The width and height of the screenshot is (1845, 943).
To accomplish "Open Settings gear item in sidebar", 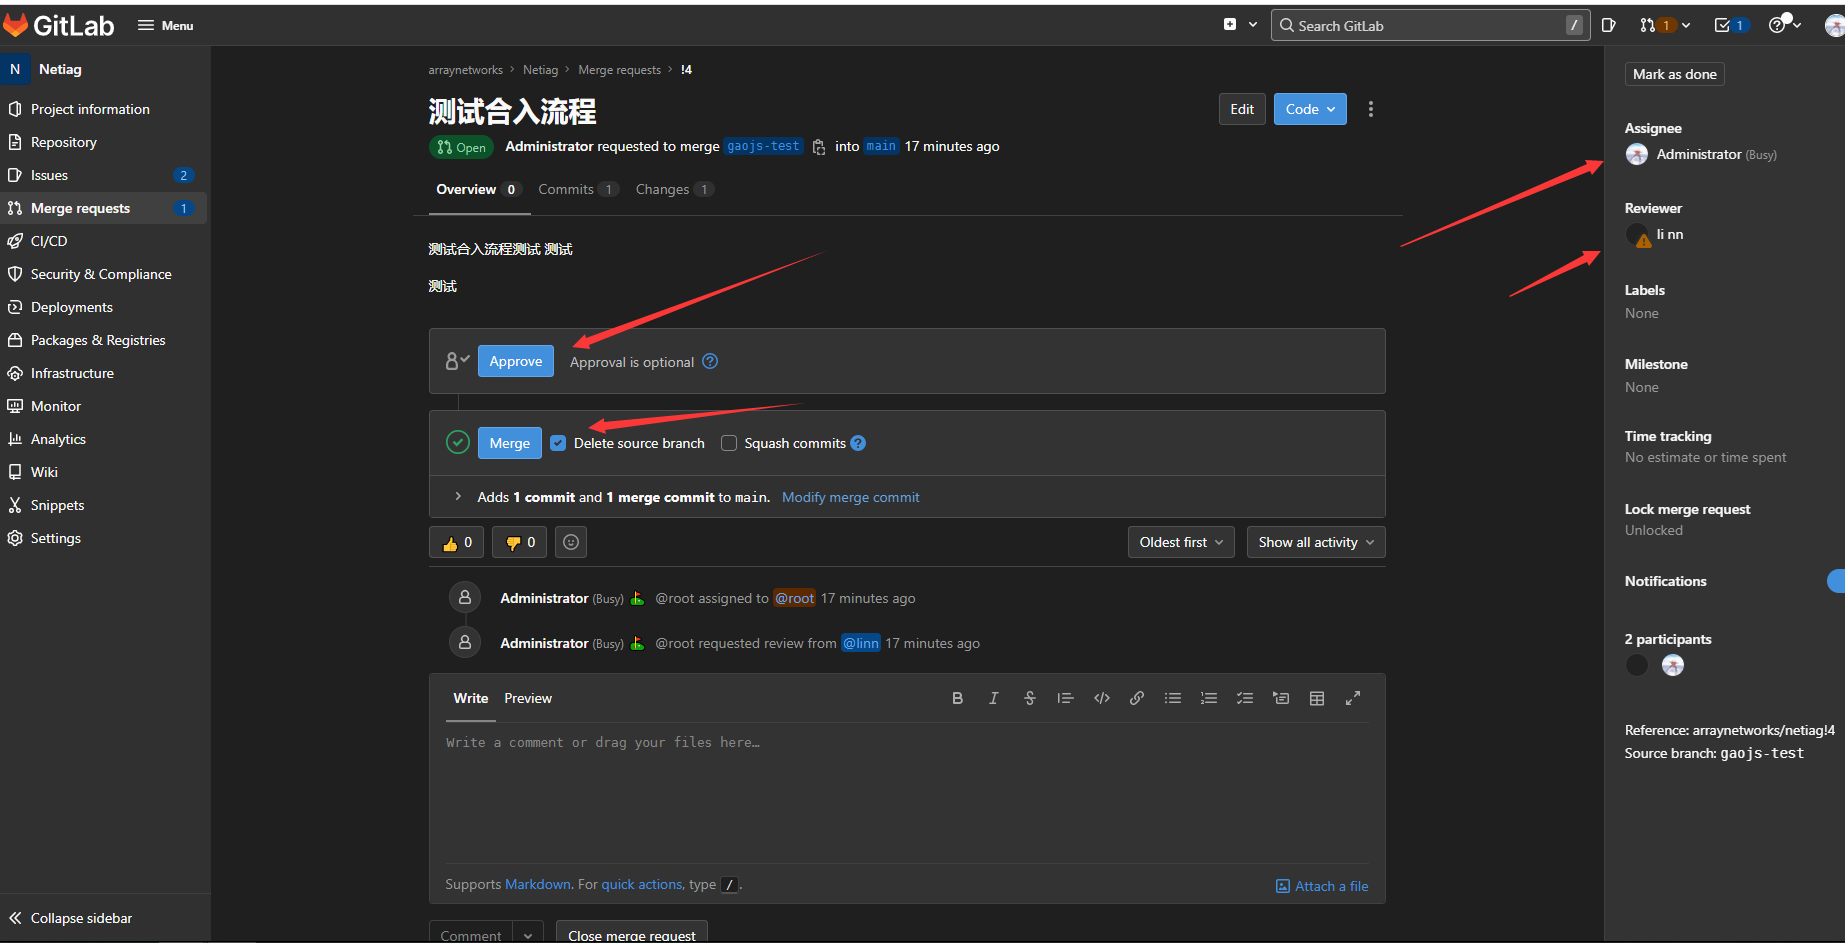I will click(x=56, y=538).
